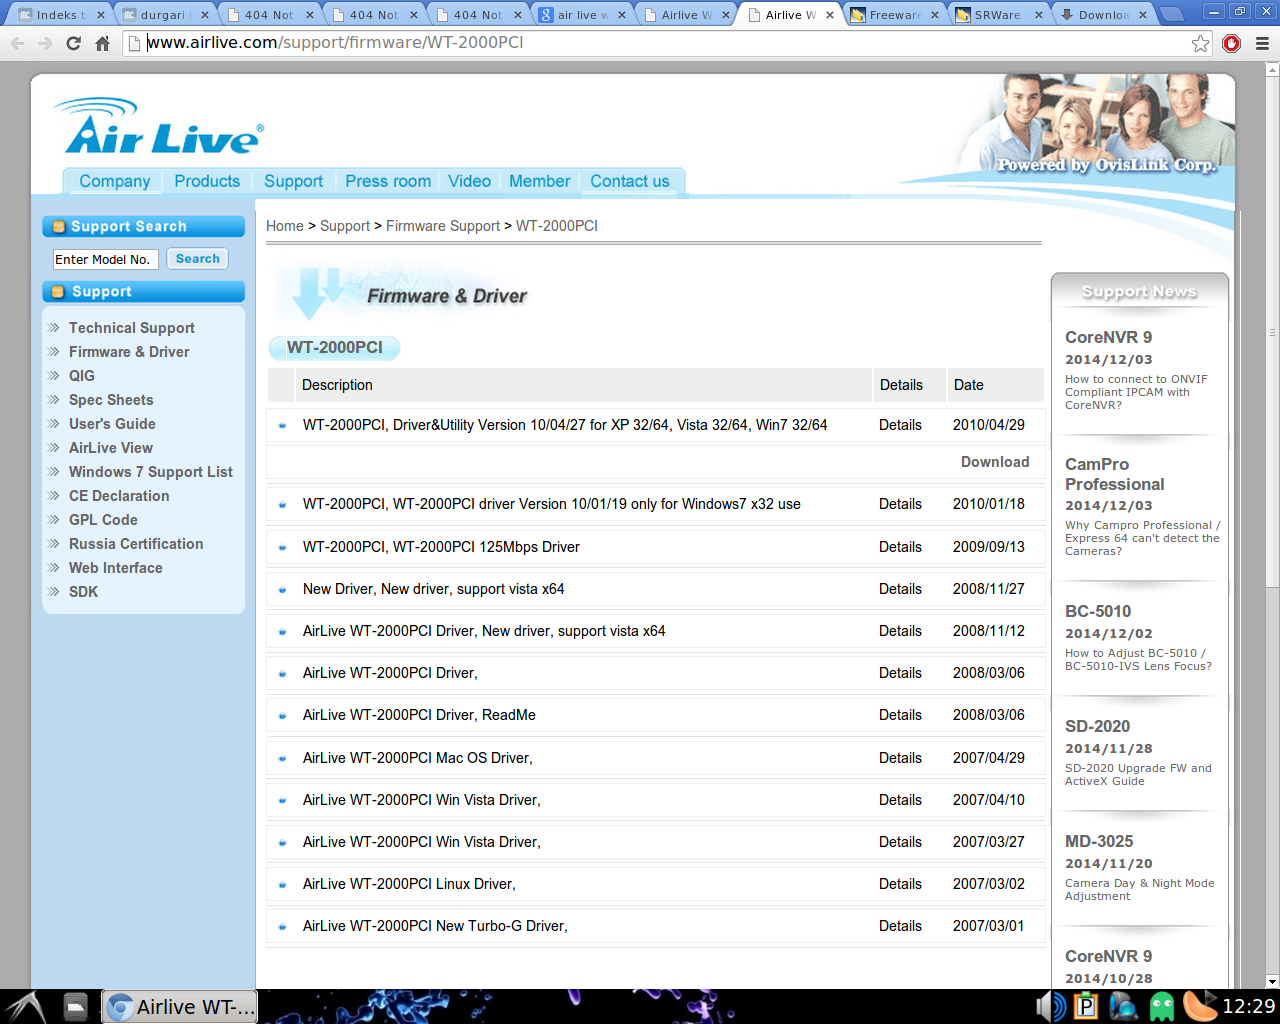Click the AirLive logo
This screenshot has width=1280, height=1024.
tap(160, 127)
